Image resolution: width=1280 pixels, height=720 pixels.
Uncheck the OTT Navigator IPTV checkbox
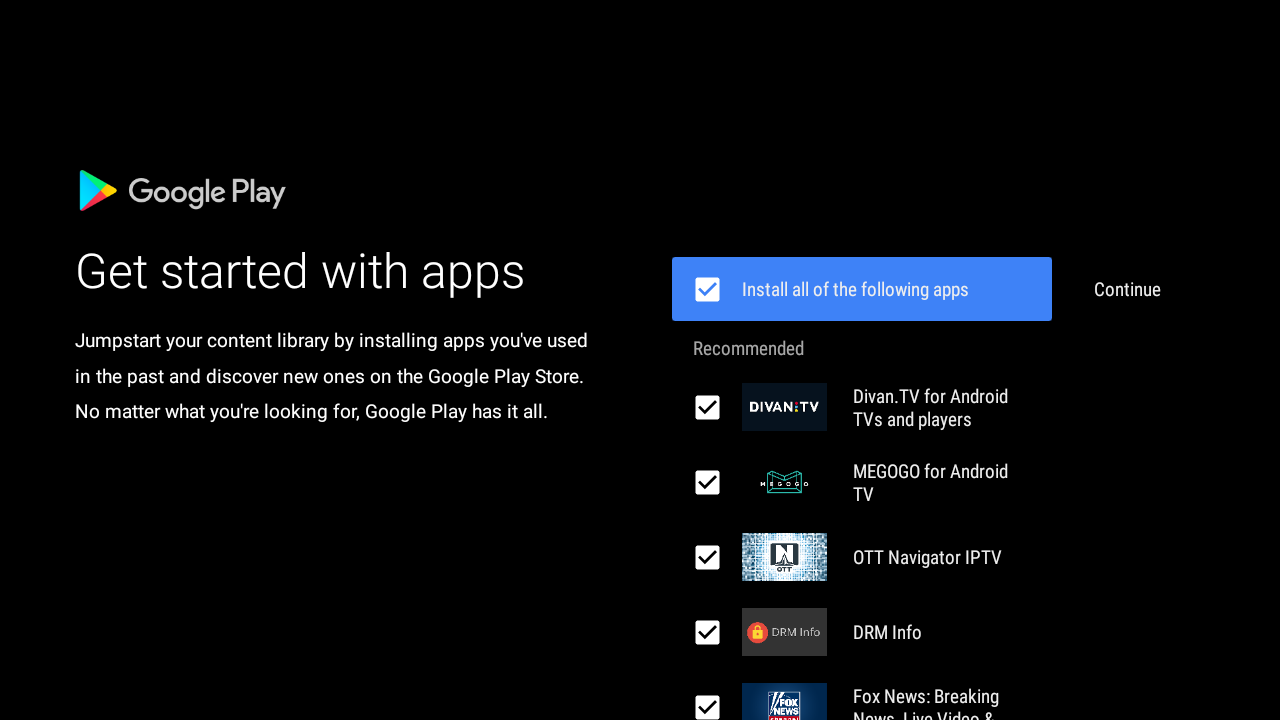(707, 557)
